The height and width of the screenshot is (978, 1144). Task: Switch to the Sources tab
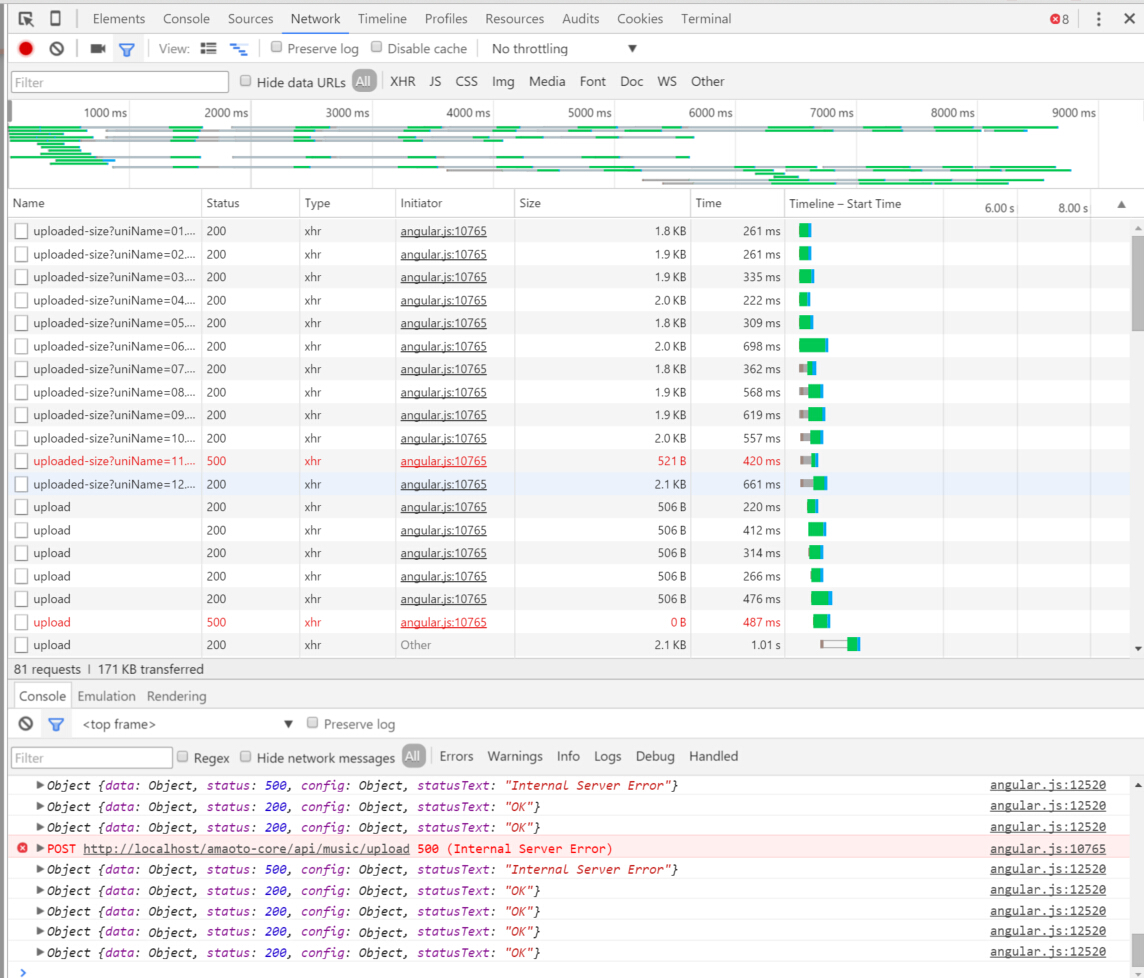[250, 19]
